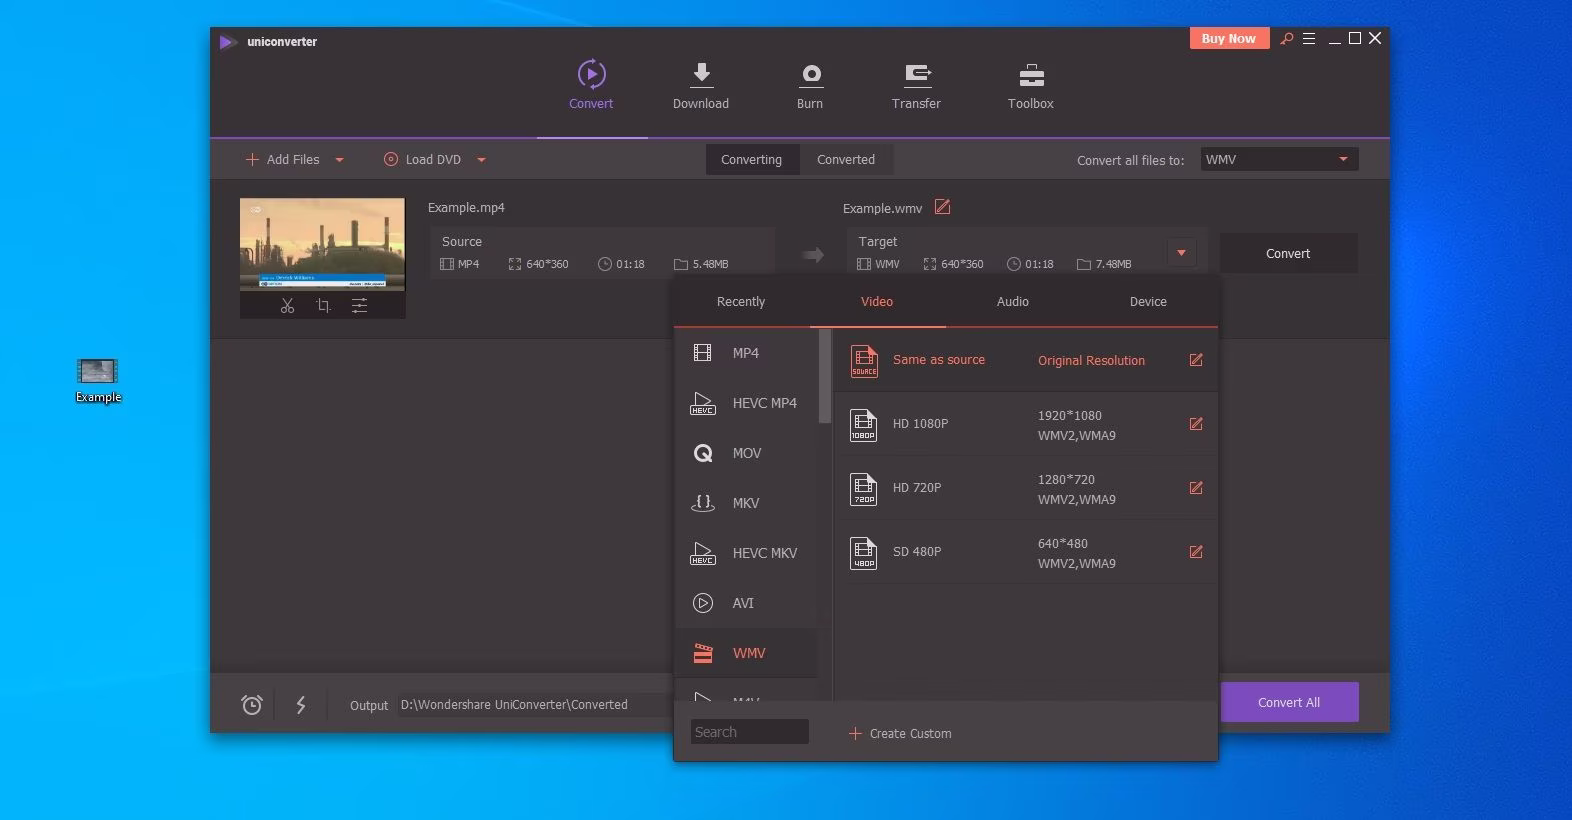1572x820 pixels.
Task: Open the Burn section
Action: pos(810,86)
